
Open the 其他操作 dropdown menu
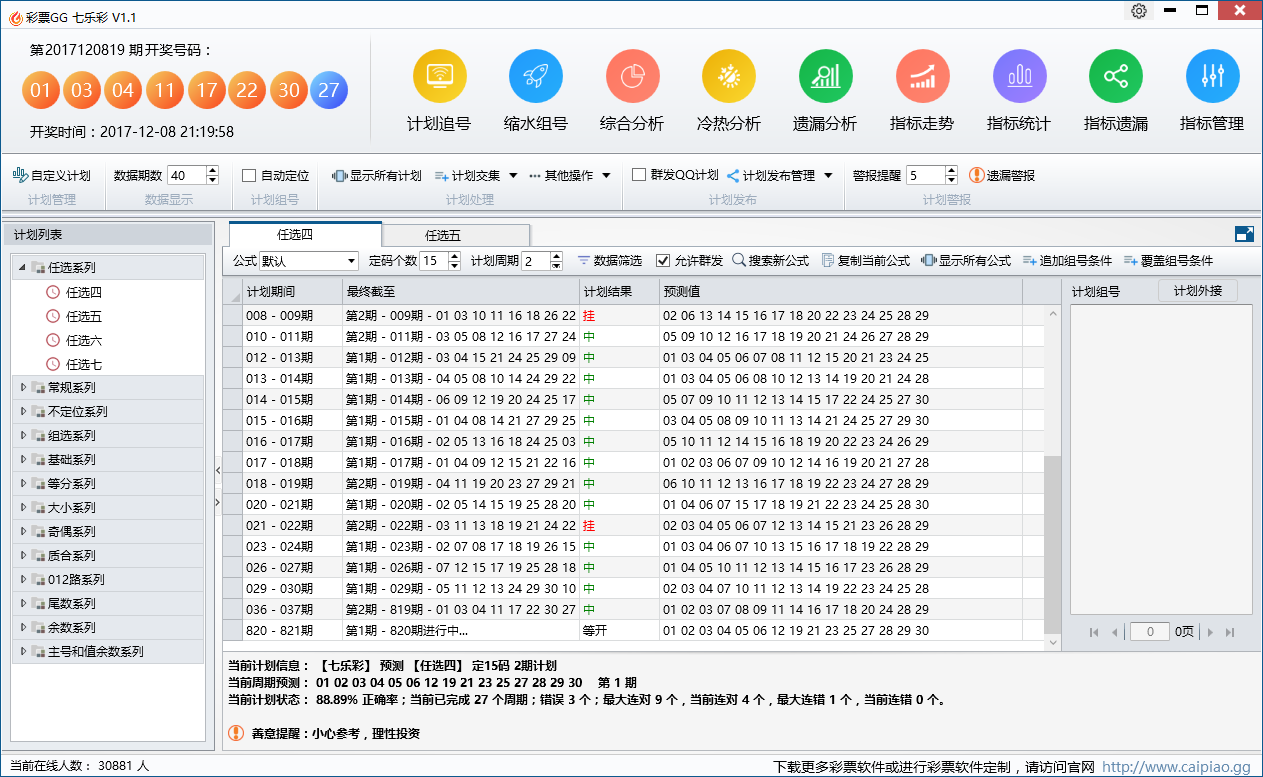click(570, 175)
